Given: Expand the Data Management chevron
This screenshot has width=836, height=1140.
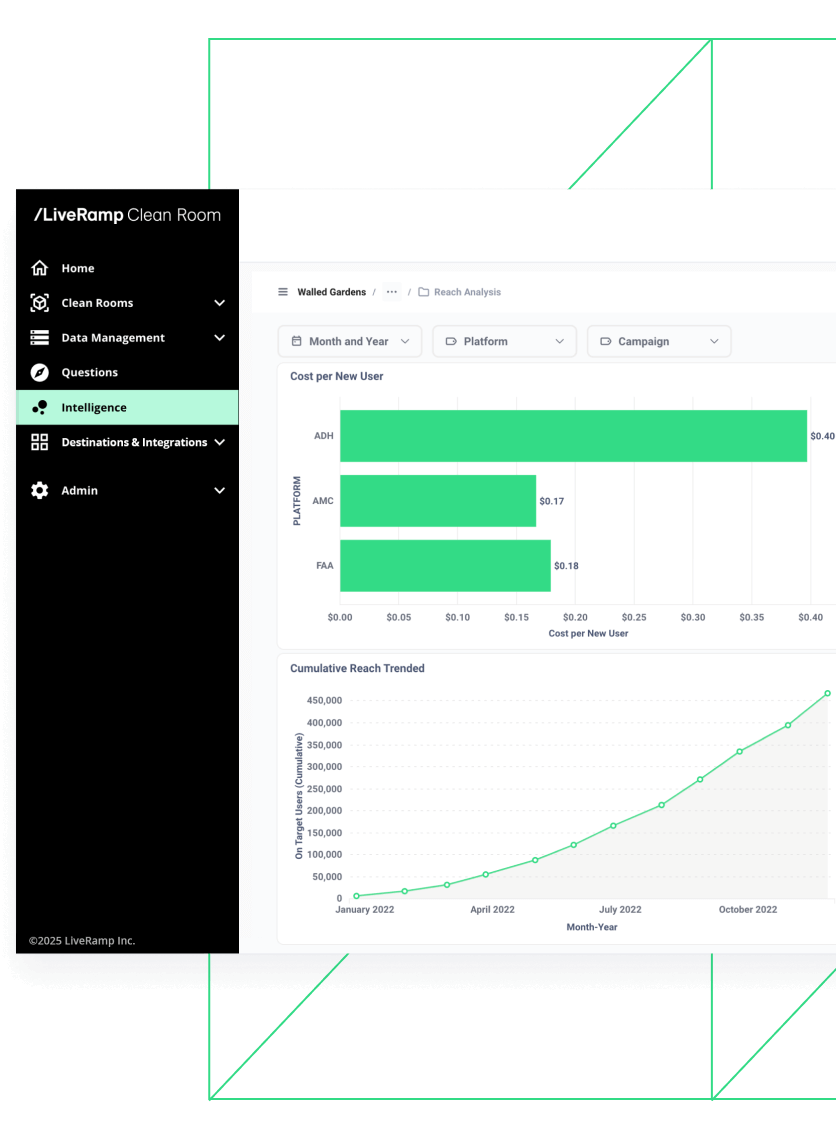Looking at the screenshot, I should (x=220, y=338).
